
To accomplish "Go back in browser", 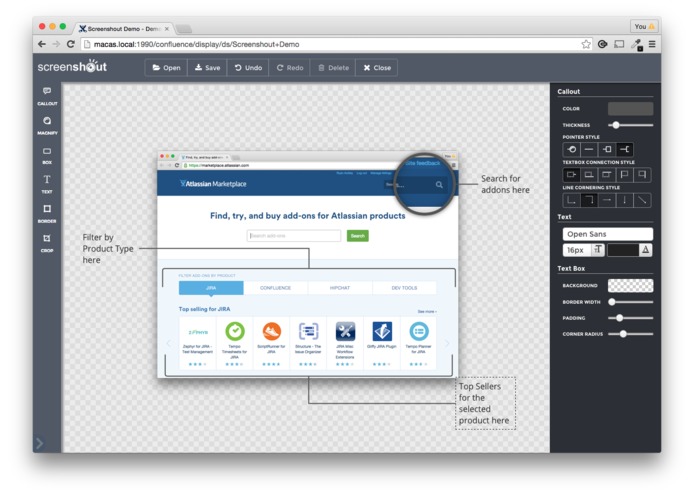I will click(42, 44).
